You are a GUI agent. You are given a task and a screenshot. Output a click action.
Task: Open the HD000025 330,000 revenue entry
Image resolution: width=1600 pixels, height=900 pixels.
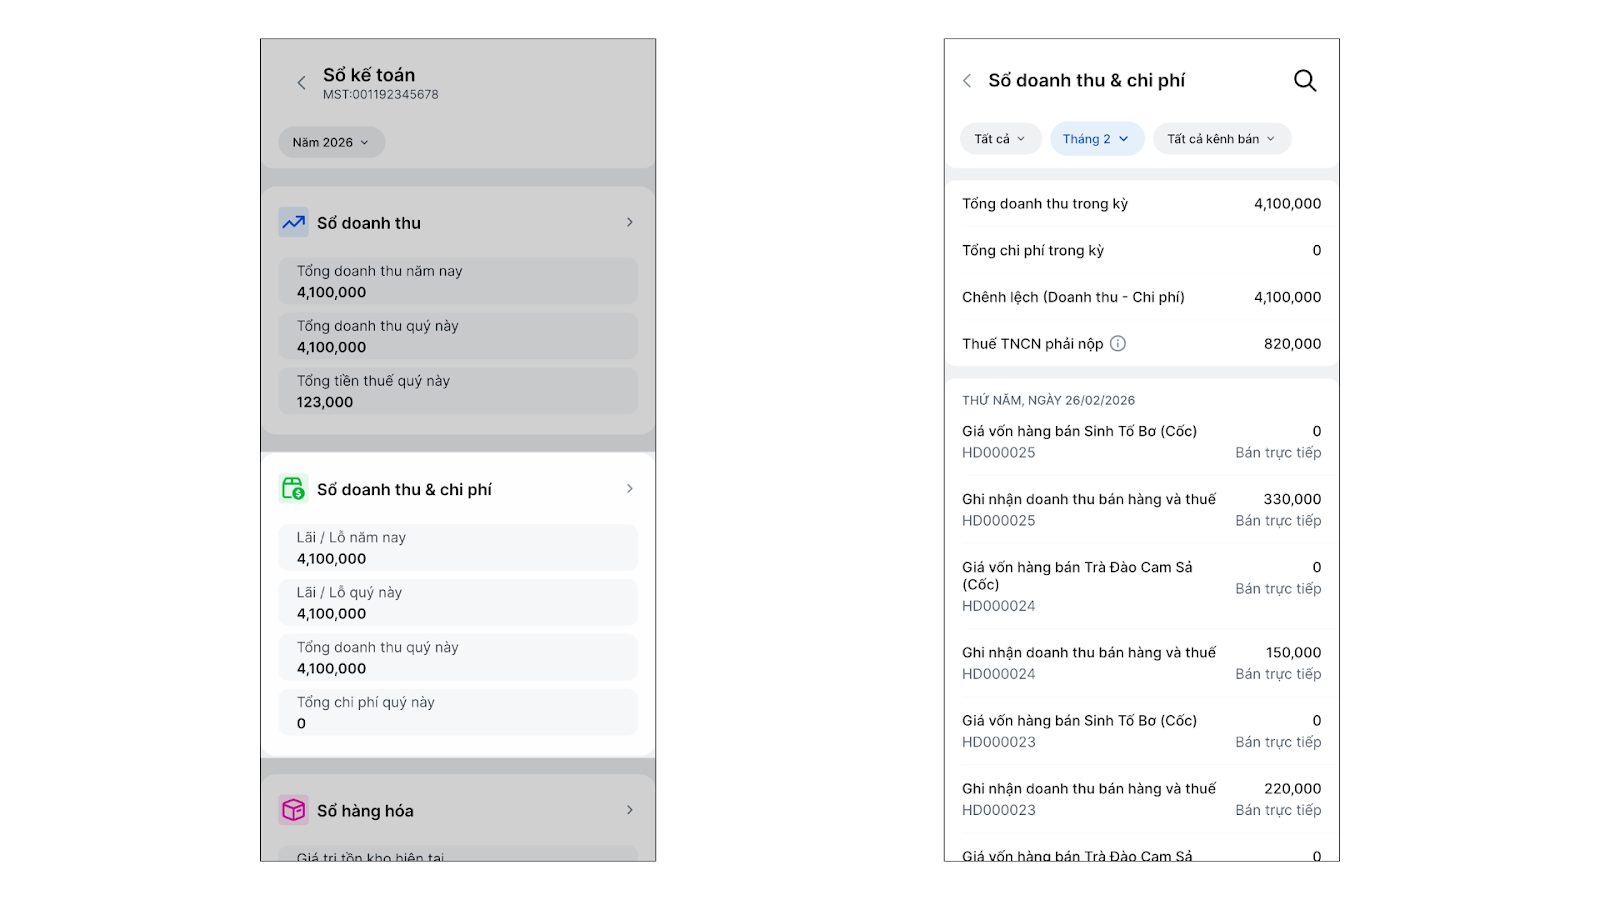click(x=1141, y=509)
